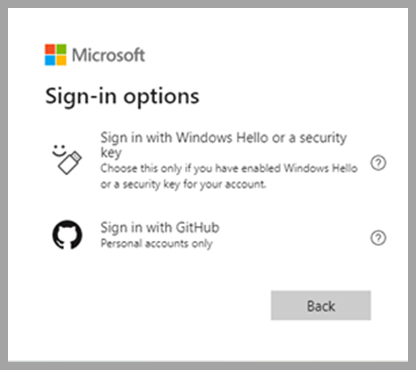The image size is (416, 370).
Task: Click the 'Choose this only if' description text
Action: click(229, 176)
